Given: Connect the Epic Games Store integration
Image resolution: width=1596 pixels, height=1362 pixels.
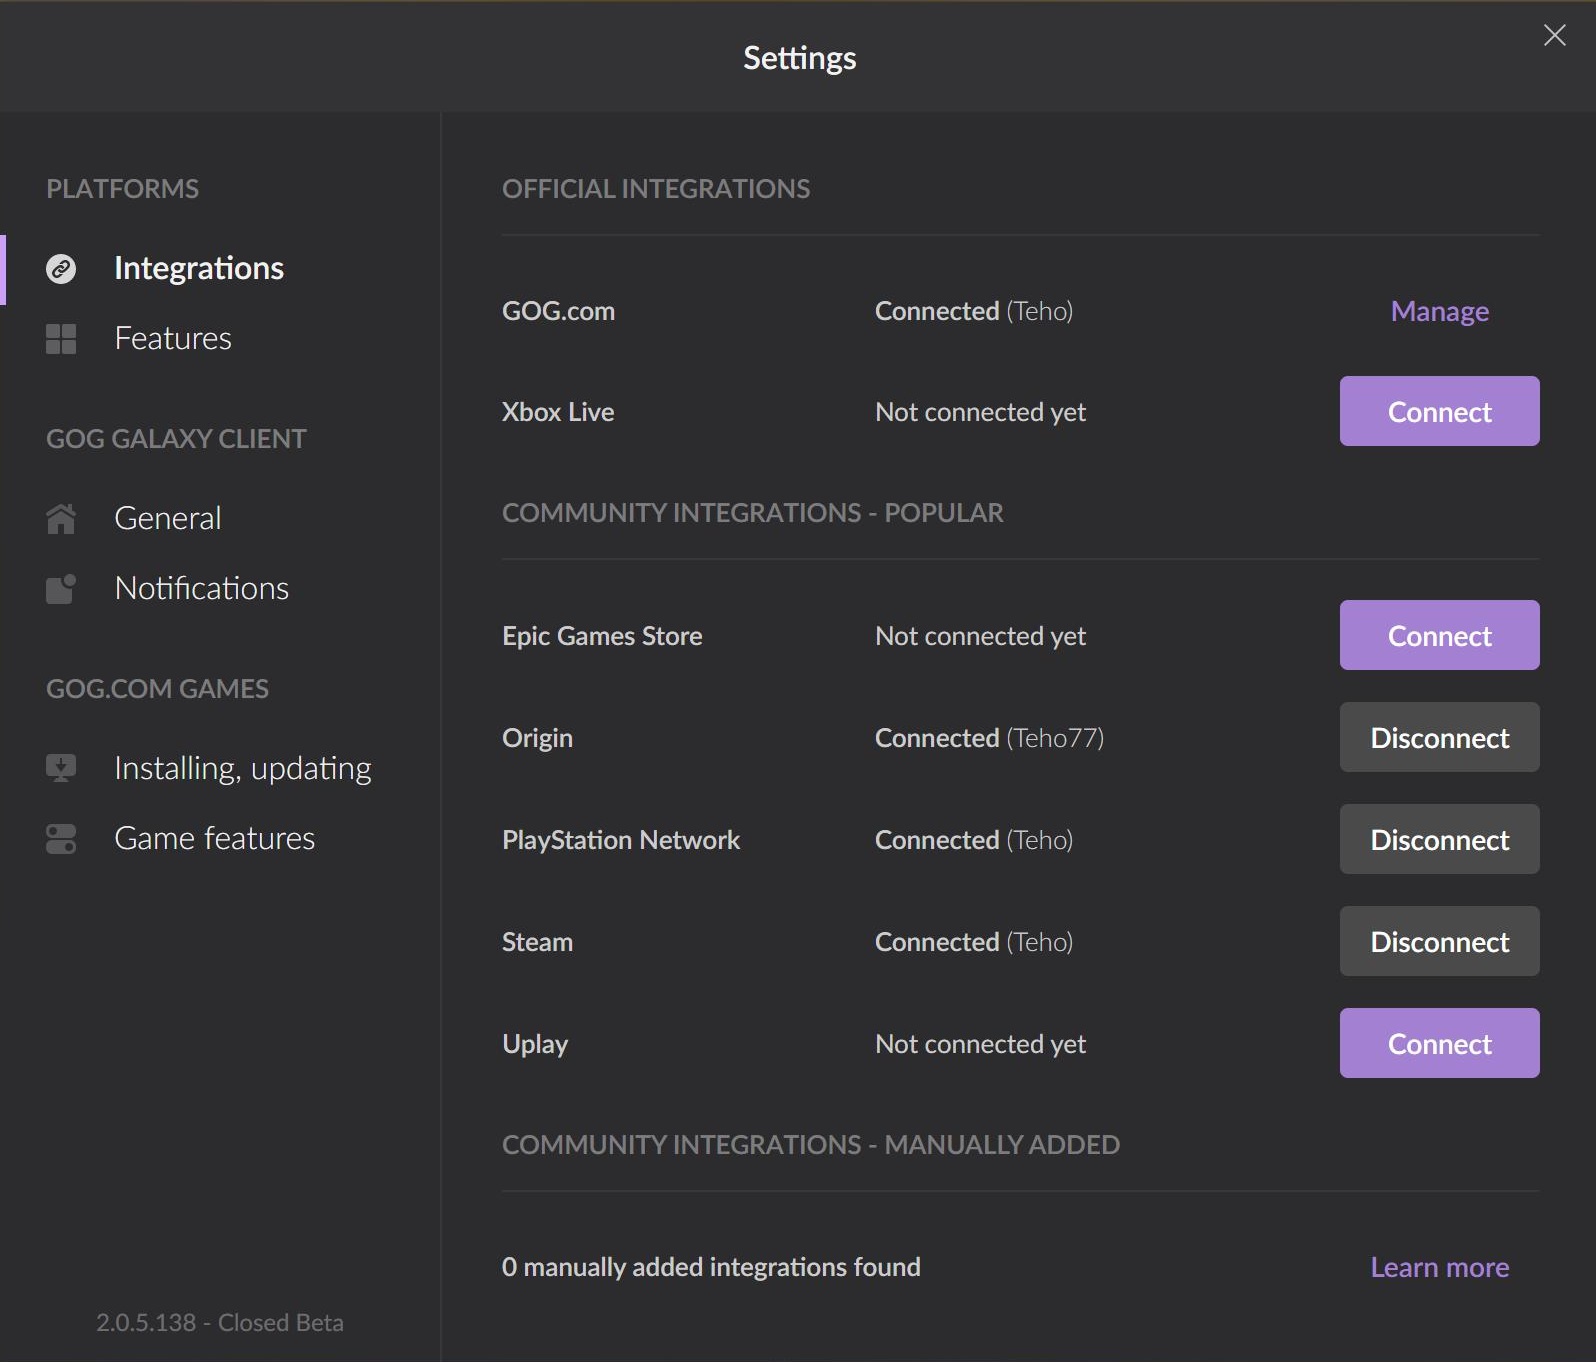Looking at the screenshot, I should point(1440,635).
